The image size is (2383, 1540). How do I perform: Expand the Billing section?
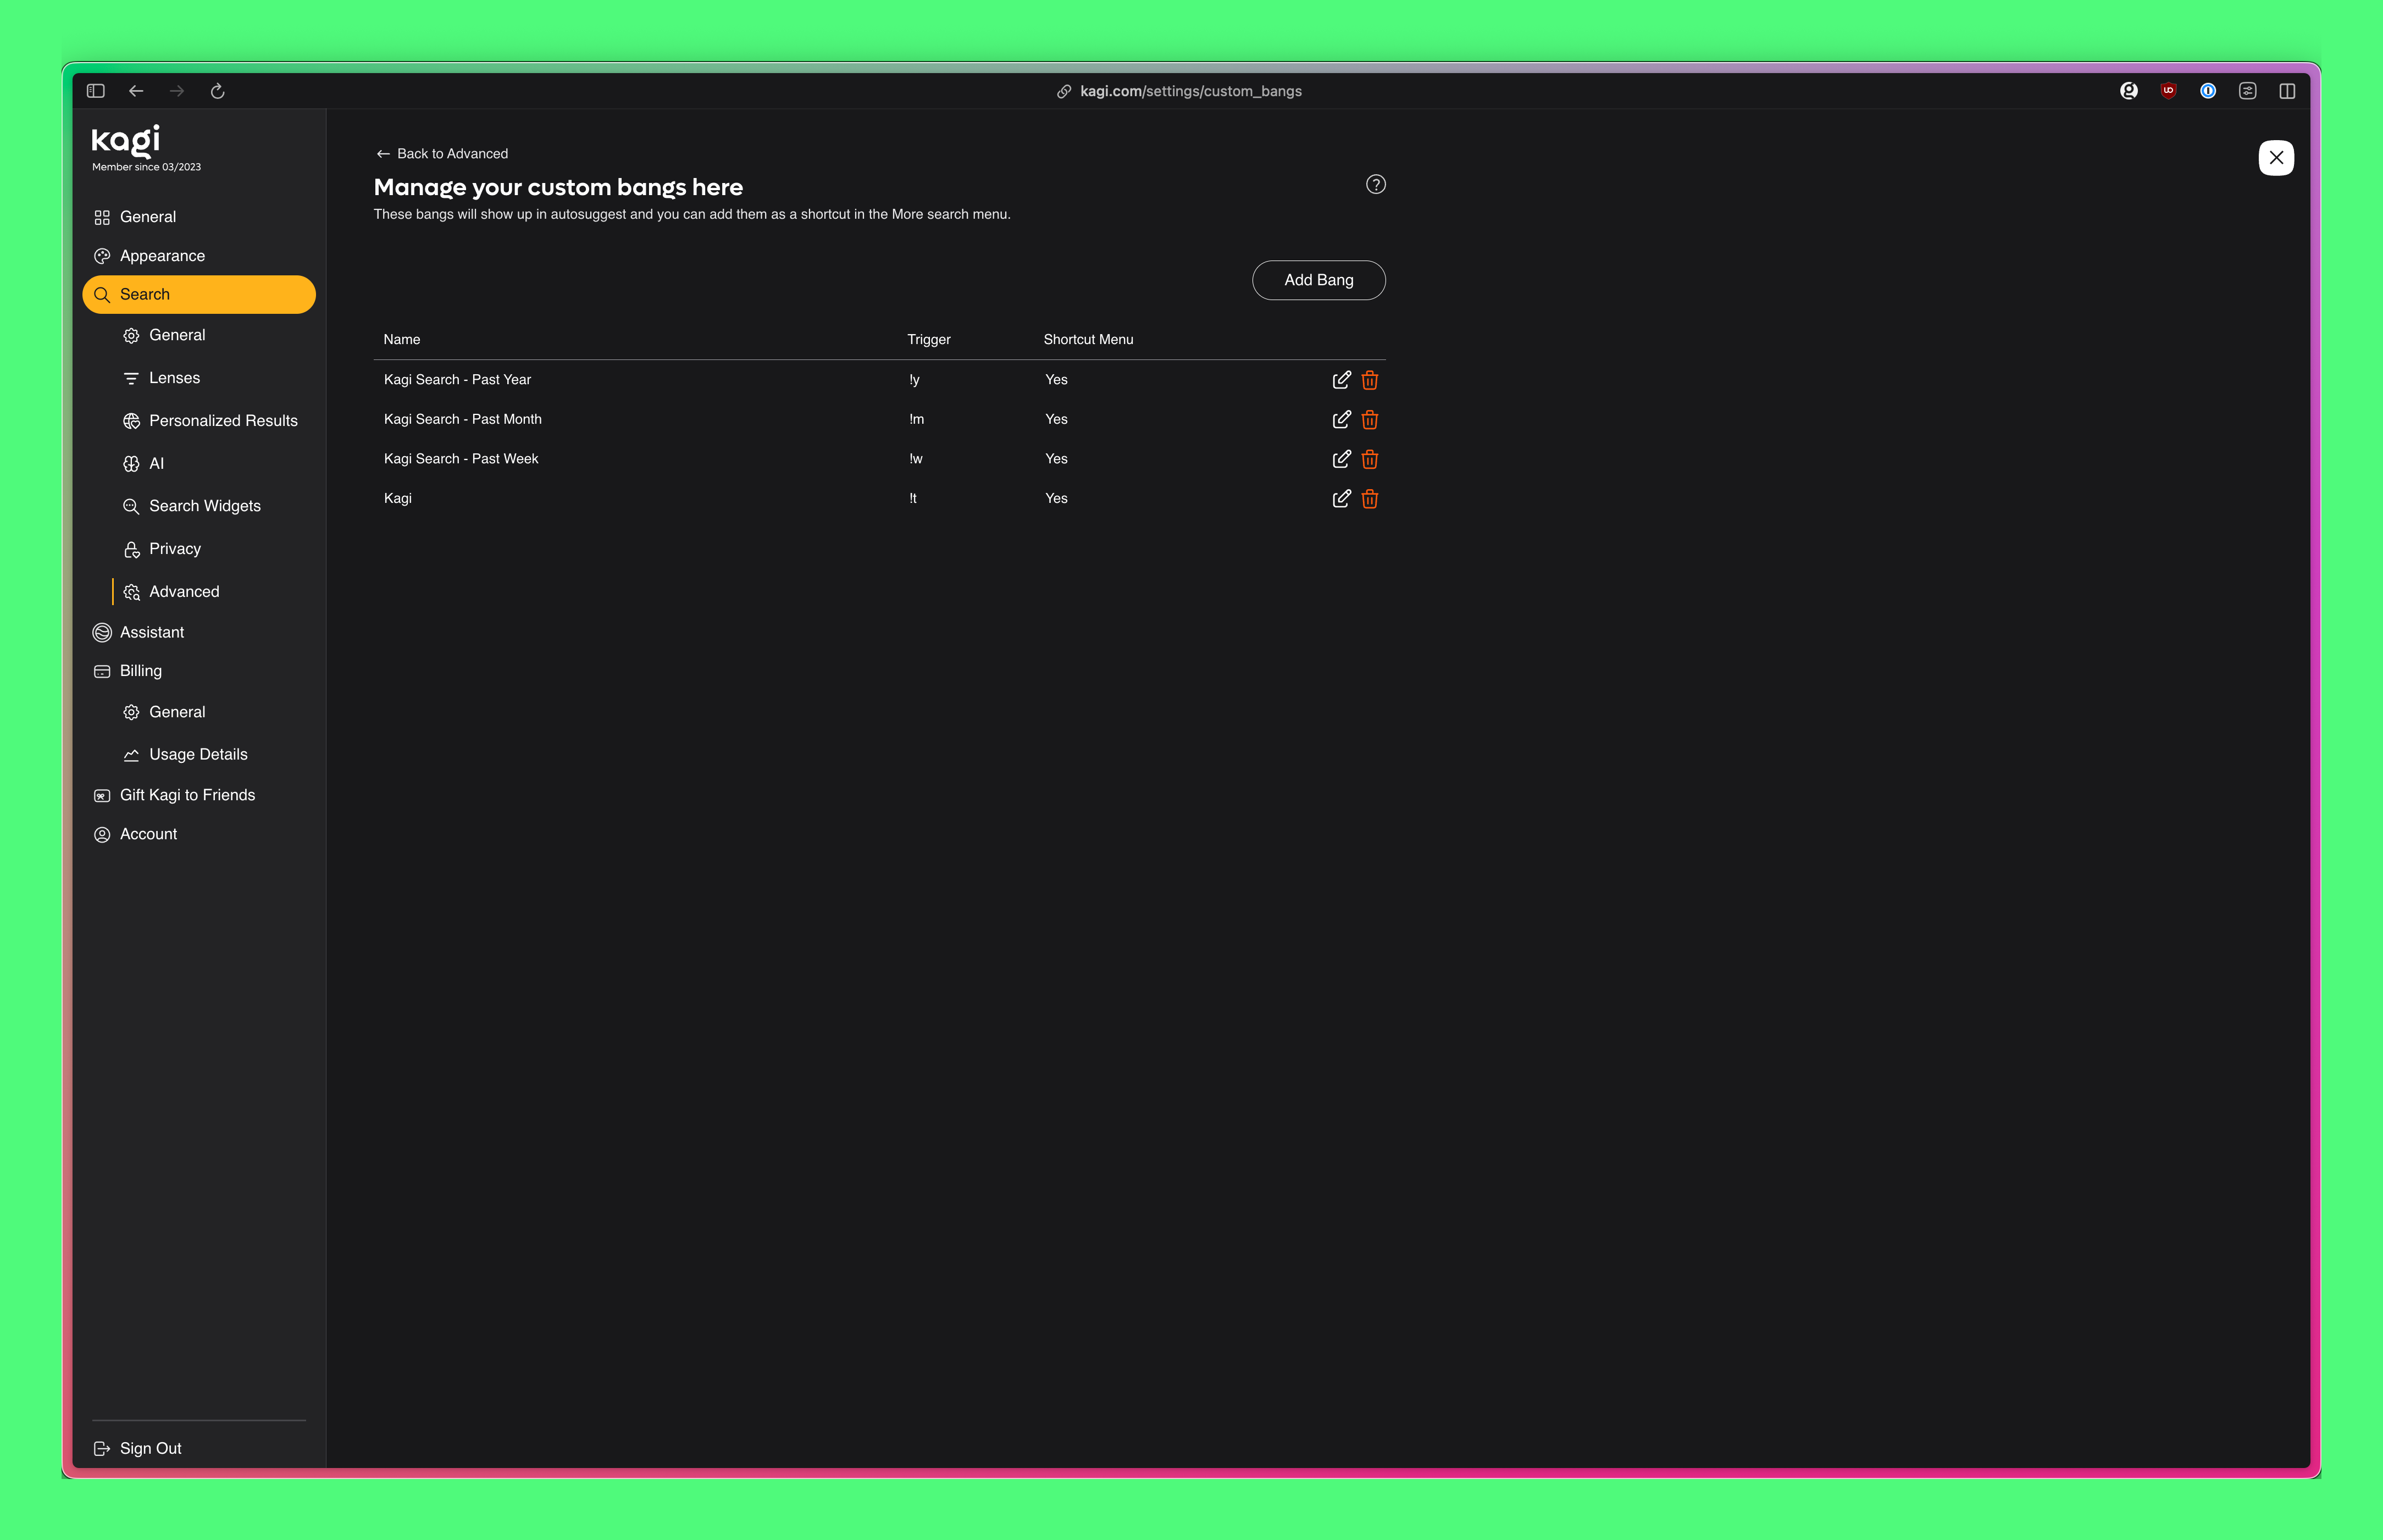click(x=140, y=671)
